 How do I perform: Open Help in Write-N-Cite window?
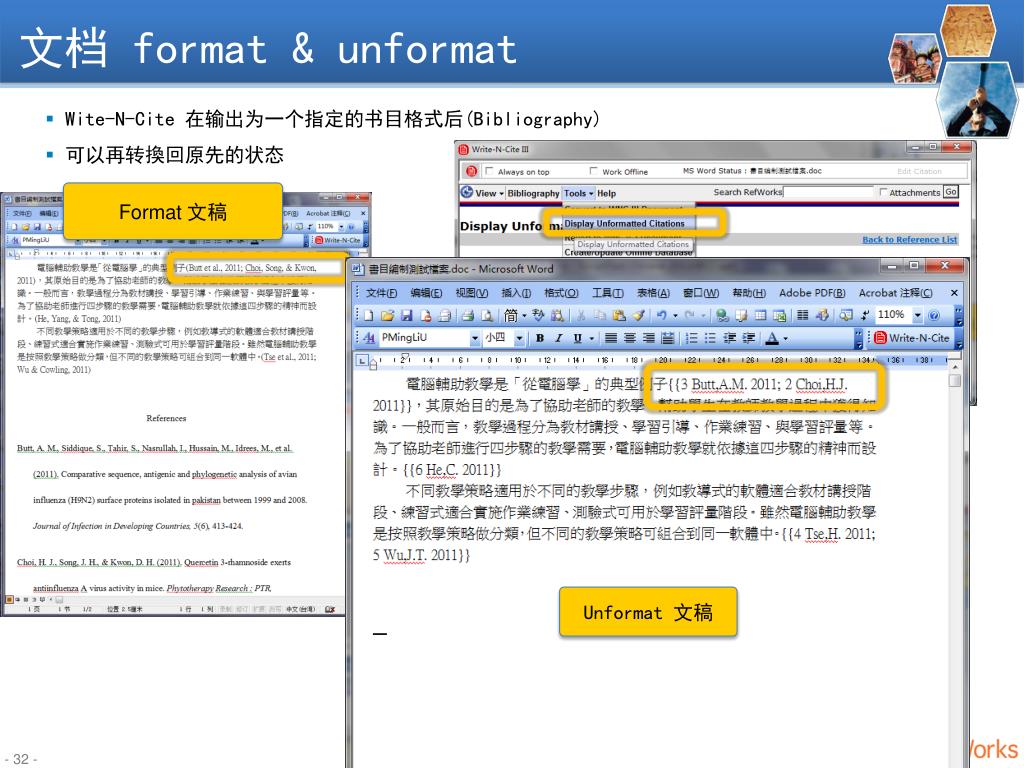(606, 193)
